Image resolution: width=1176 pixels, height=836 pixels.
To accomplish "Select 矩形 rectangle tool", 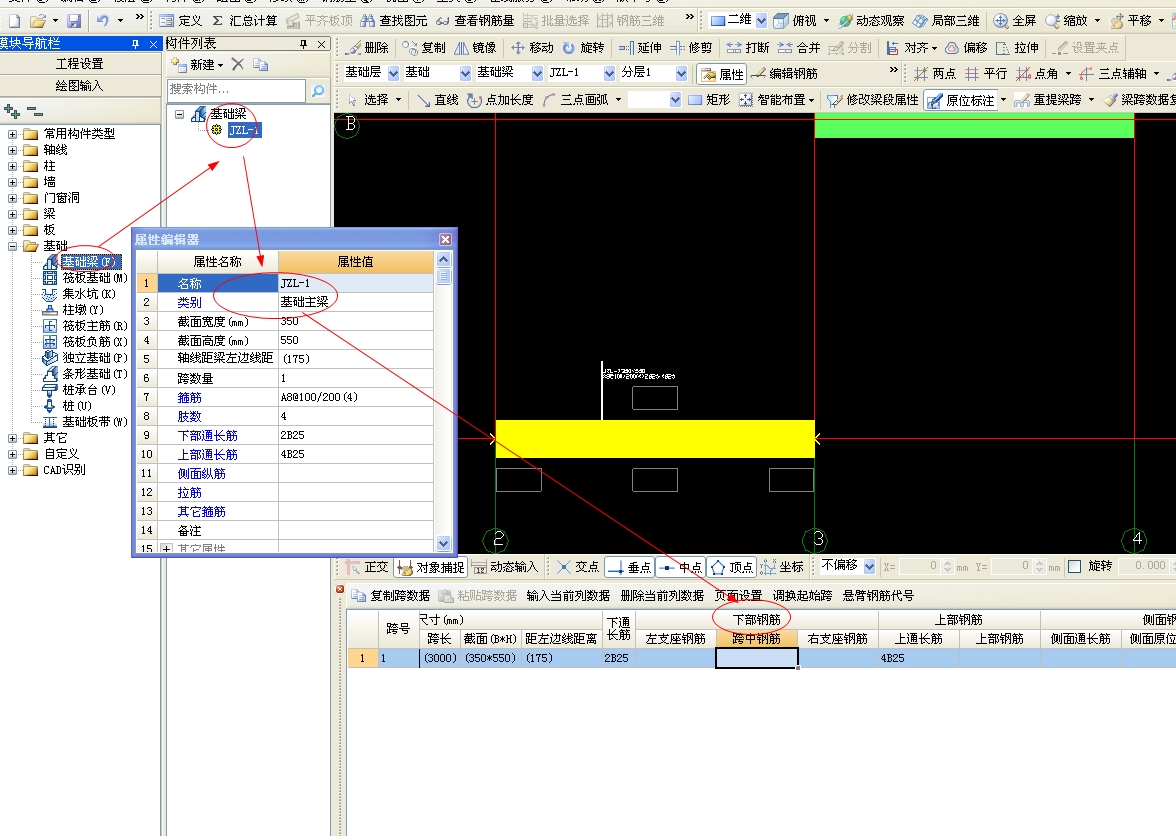I will coord(709,100).
